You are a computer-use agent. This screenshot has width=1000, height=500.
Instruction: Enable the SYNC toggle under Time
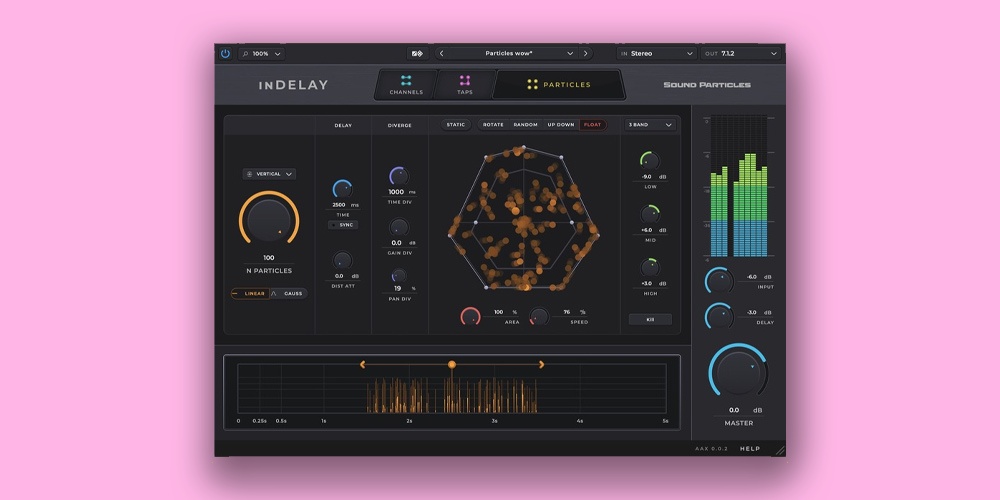343,225
